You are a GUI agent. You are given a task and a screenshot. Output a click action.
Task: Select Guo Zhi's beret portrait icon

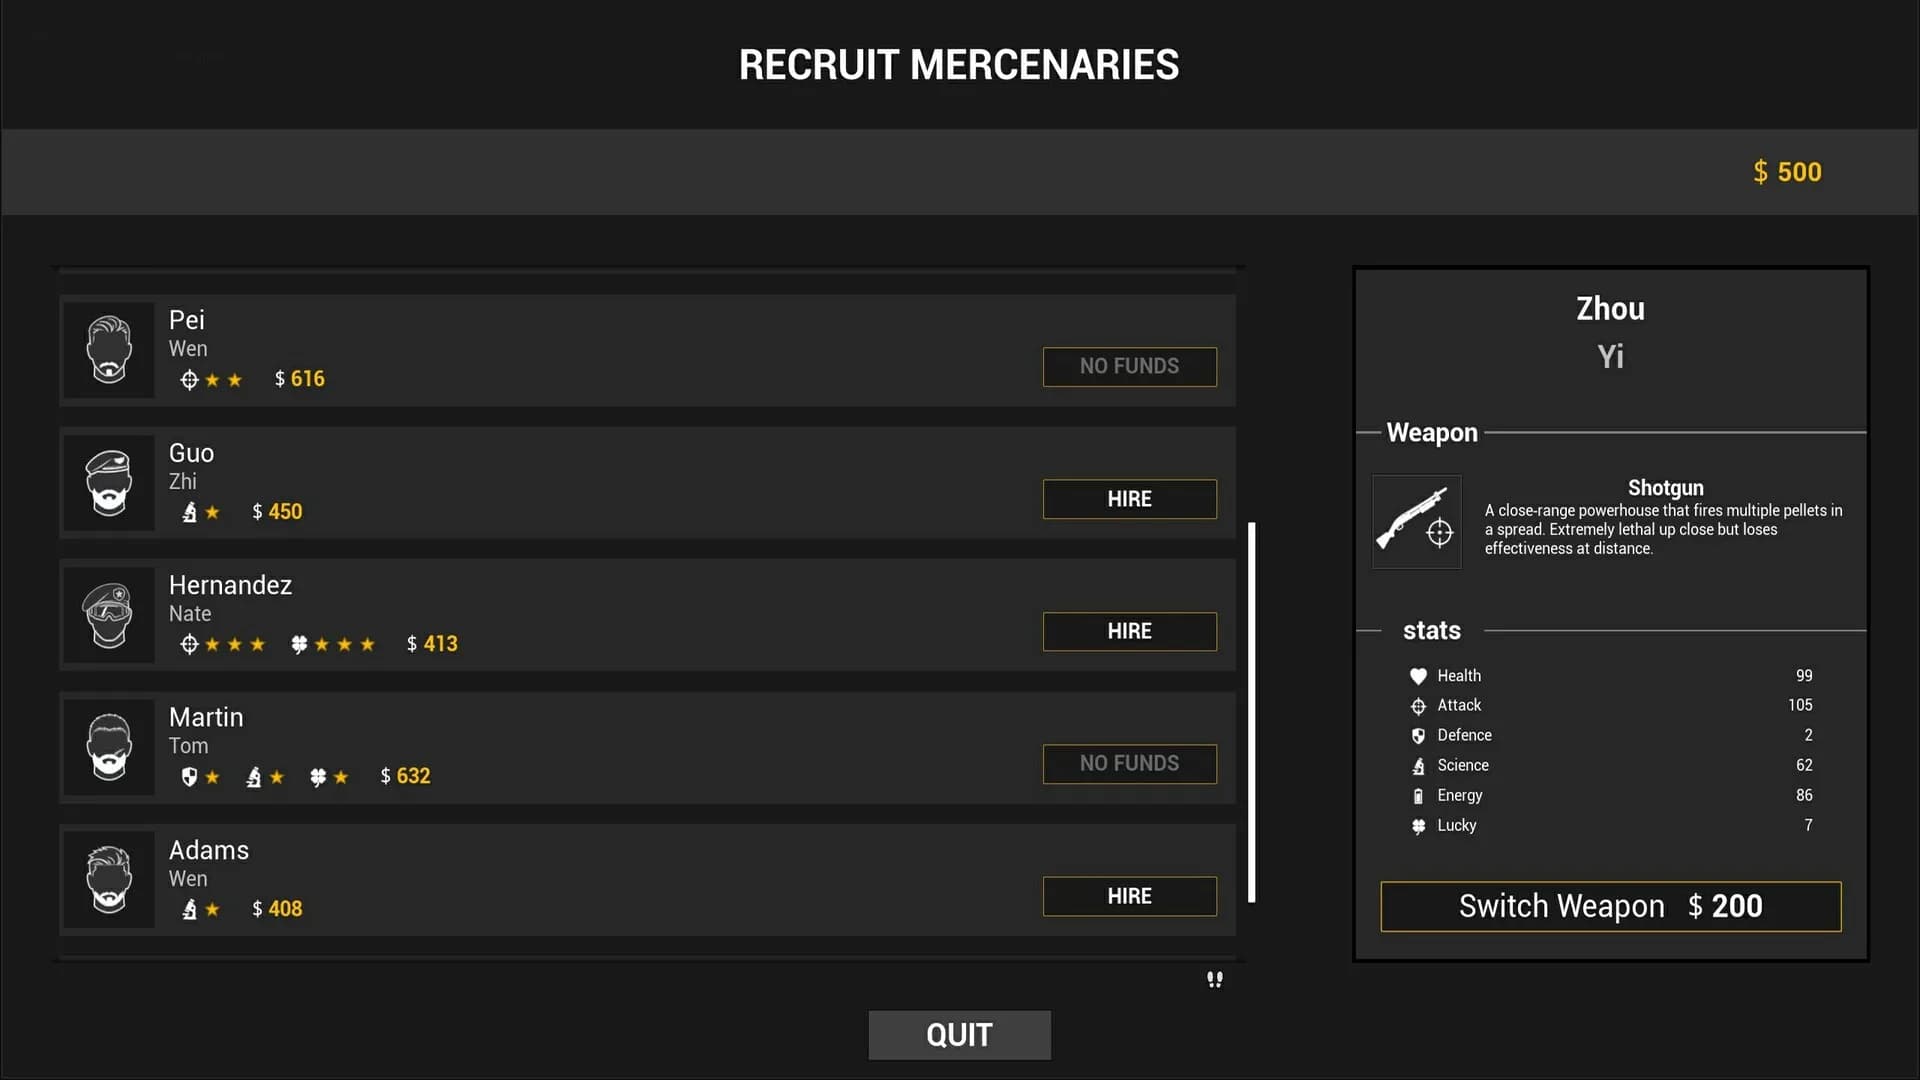[x=109, y=483]
